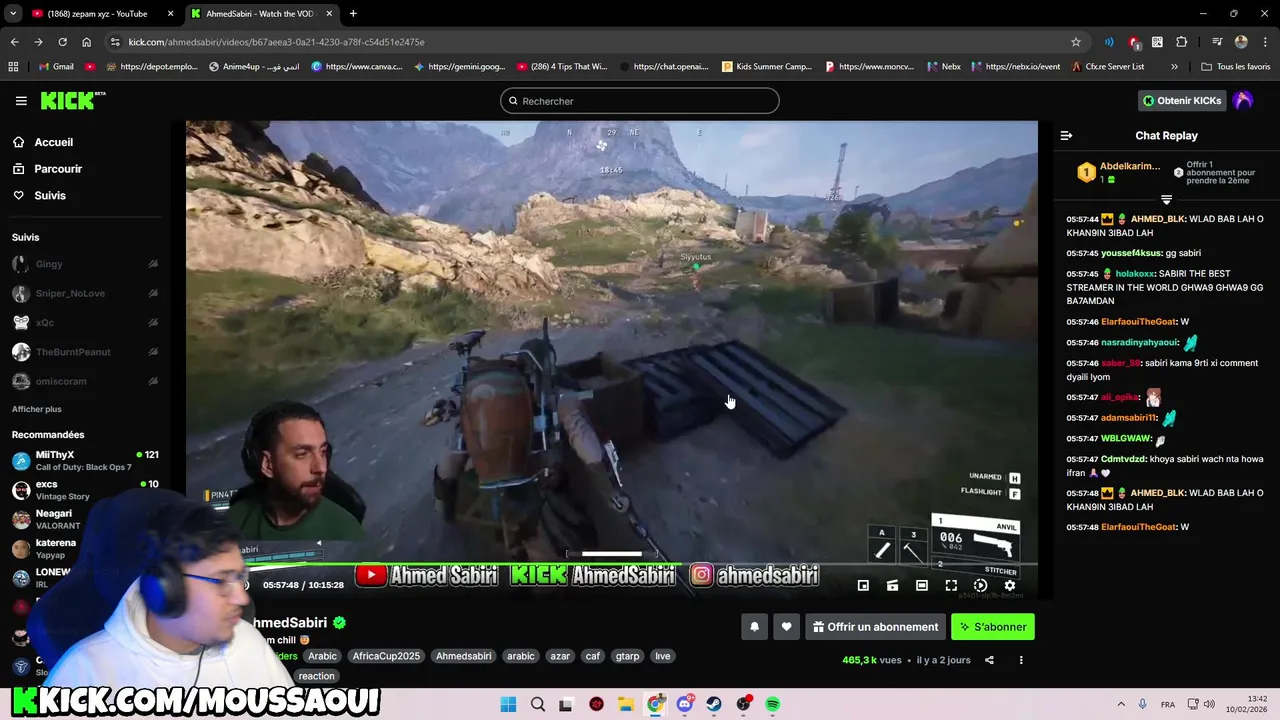Expand the gift leaderboard arrow in chat
This screenshot has height=720, width=1280.
1166,200
